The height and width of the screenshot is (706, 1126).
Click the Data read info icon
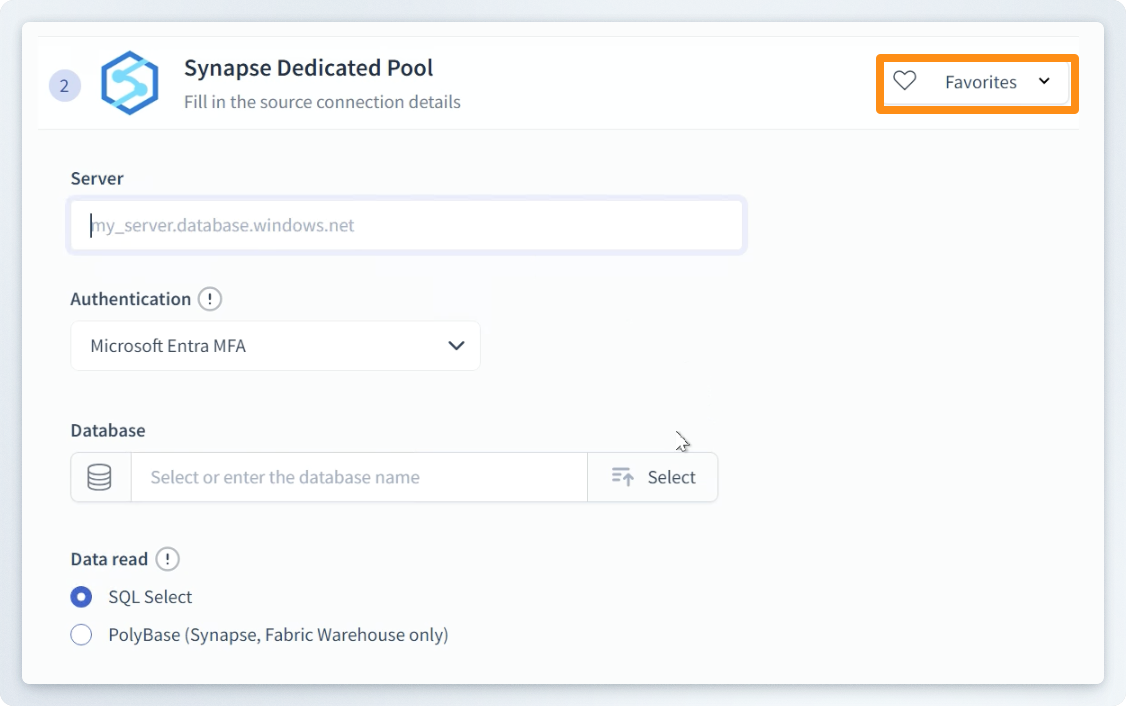167,559
